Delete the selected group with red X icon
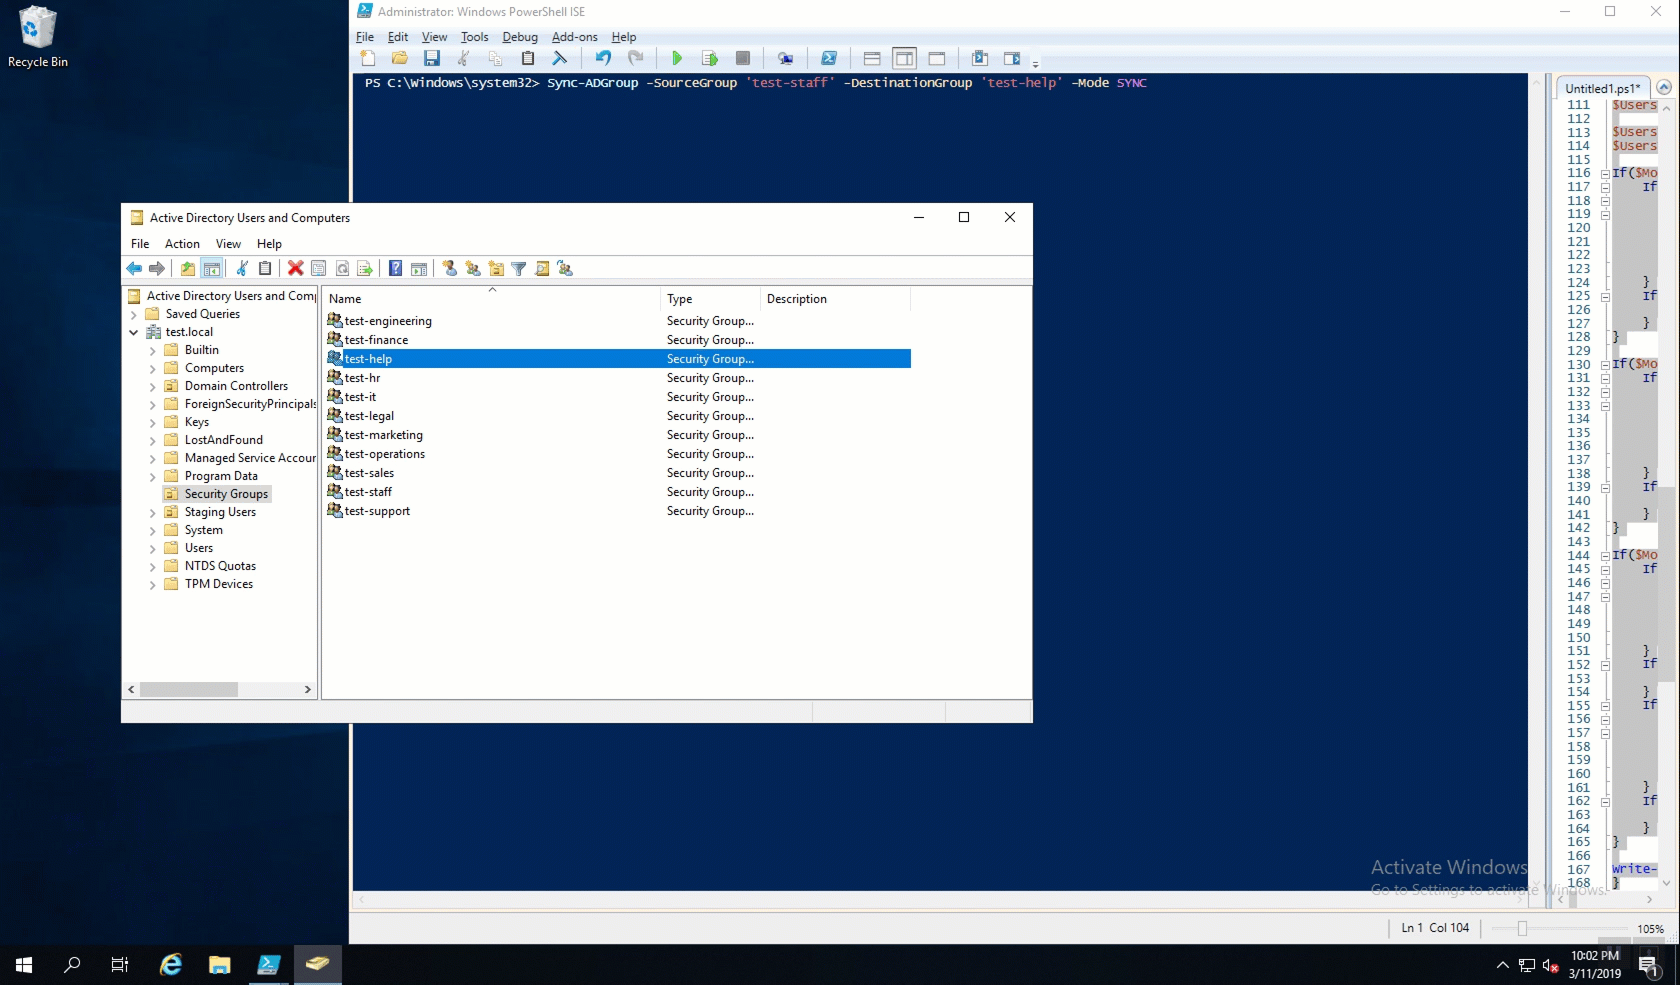This screenshot has height=985, width=1680. point(296,268)
